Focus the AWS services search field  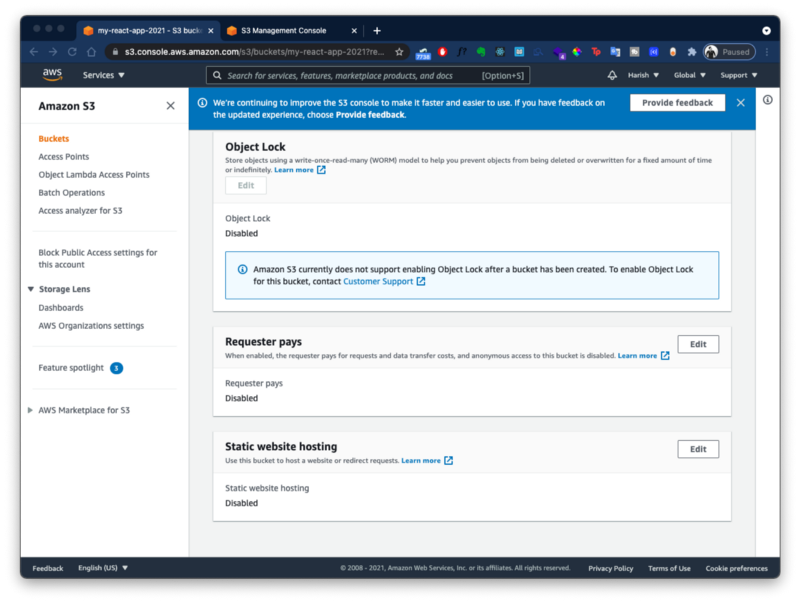tap(368, 76)
